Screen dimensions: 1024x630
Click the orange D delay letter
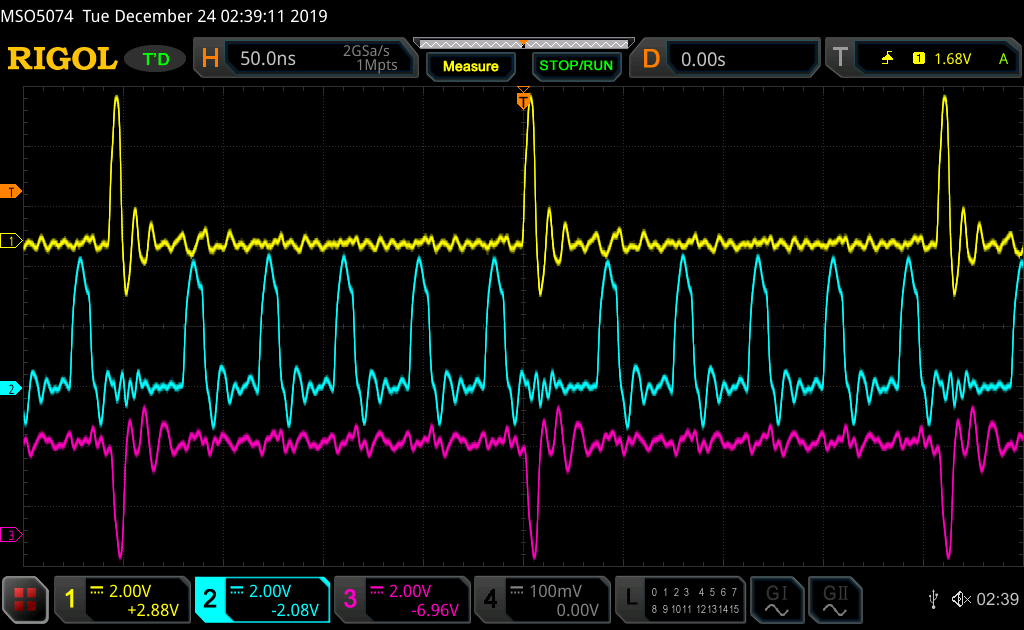pyautogui.click(x=651, y=59)
